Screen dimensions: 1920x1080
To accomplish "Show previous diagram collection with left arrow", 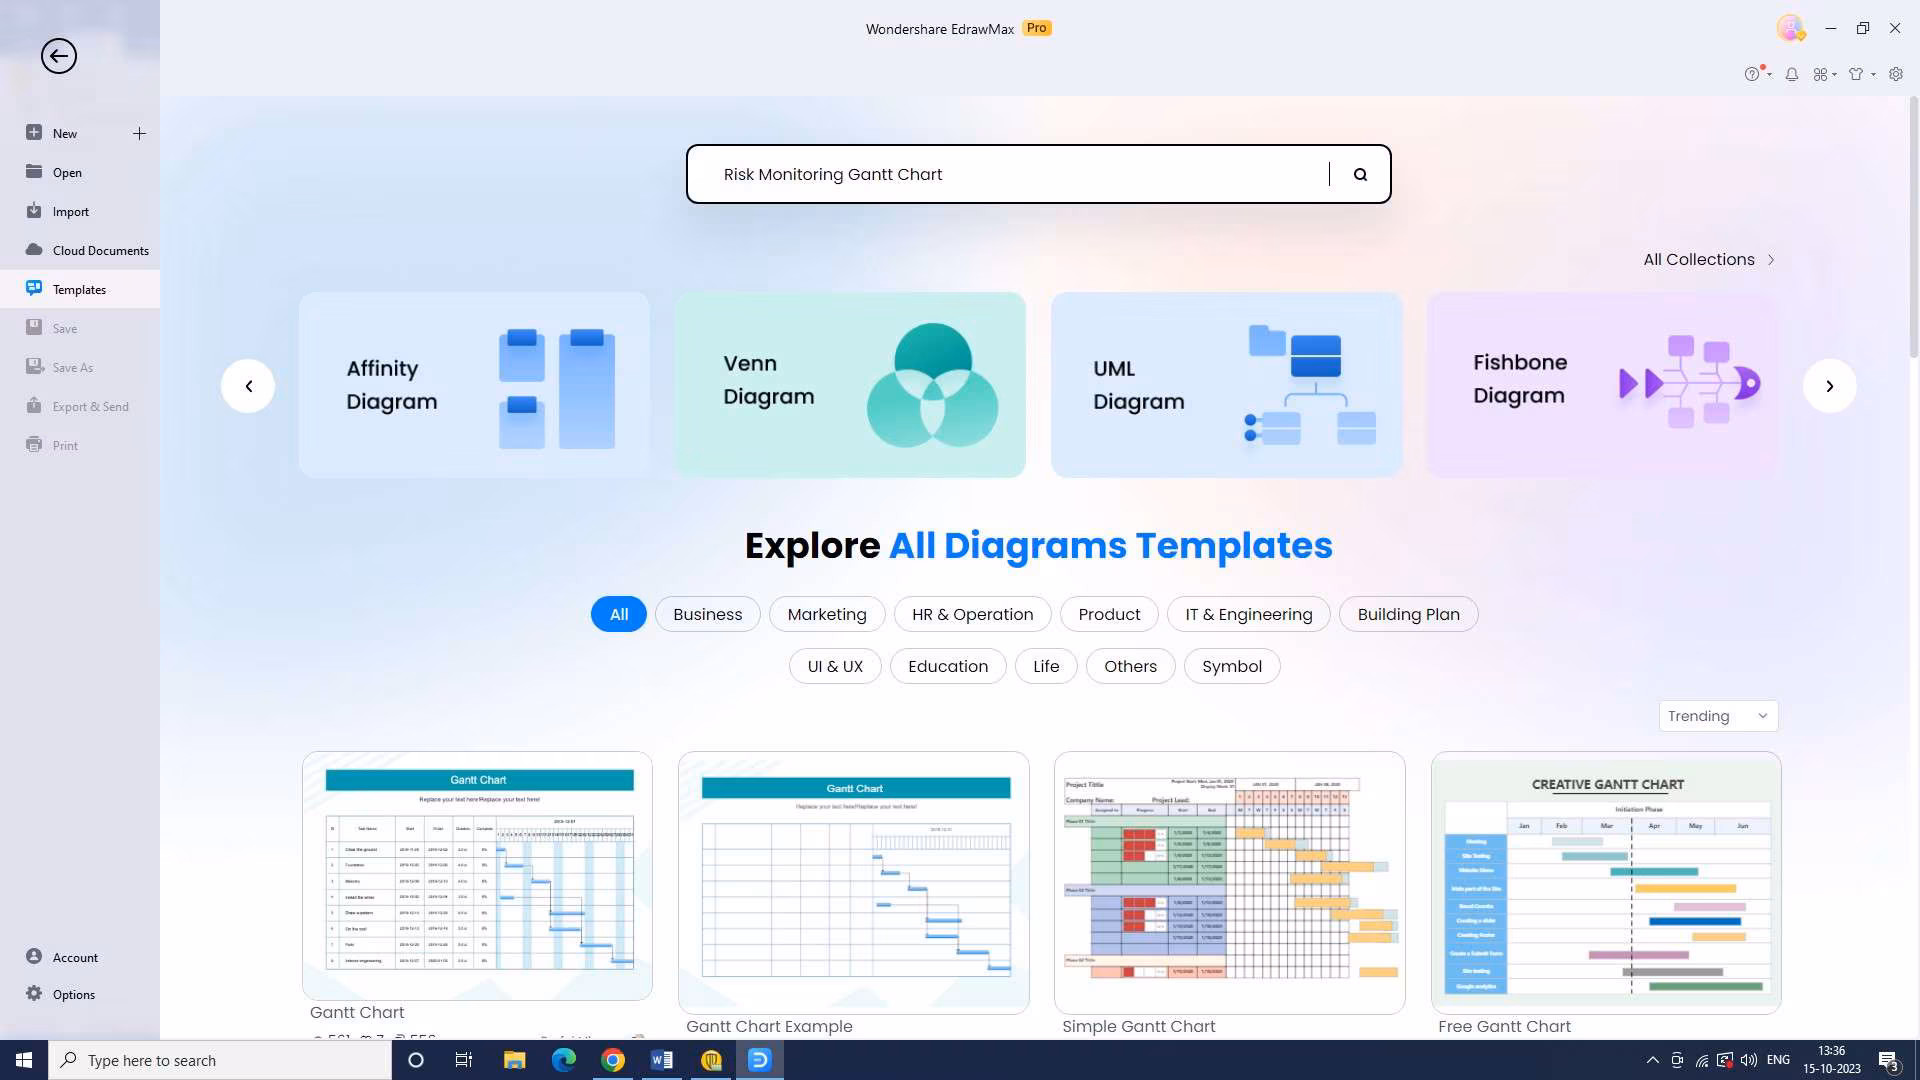I will (x=248, y=386).
